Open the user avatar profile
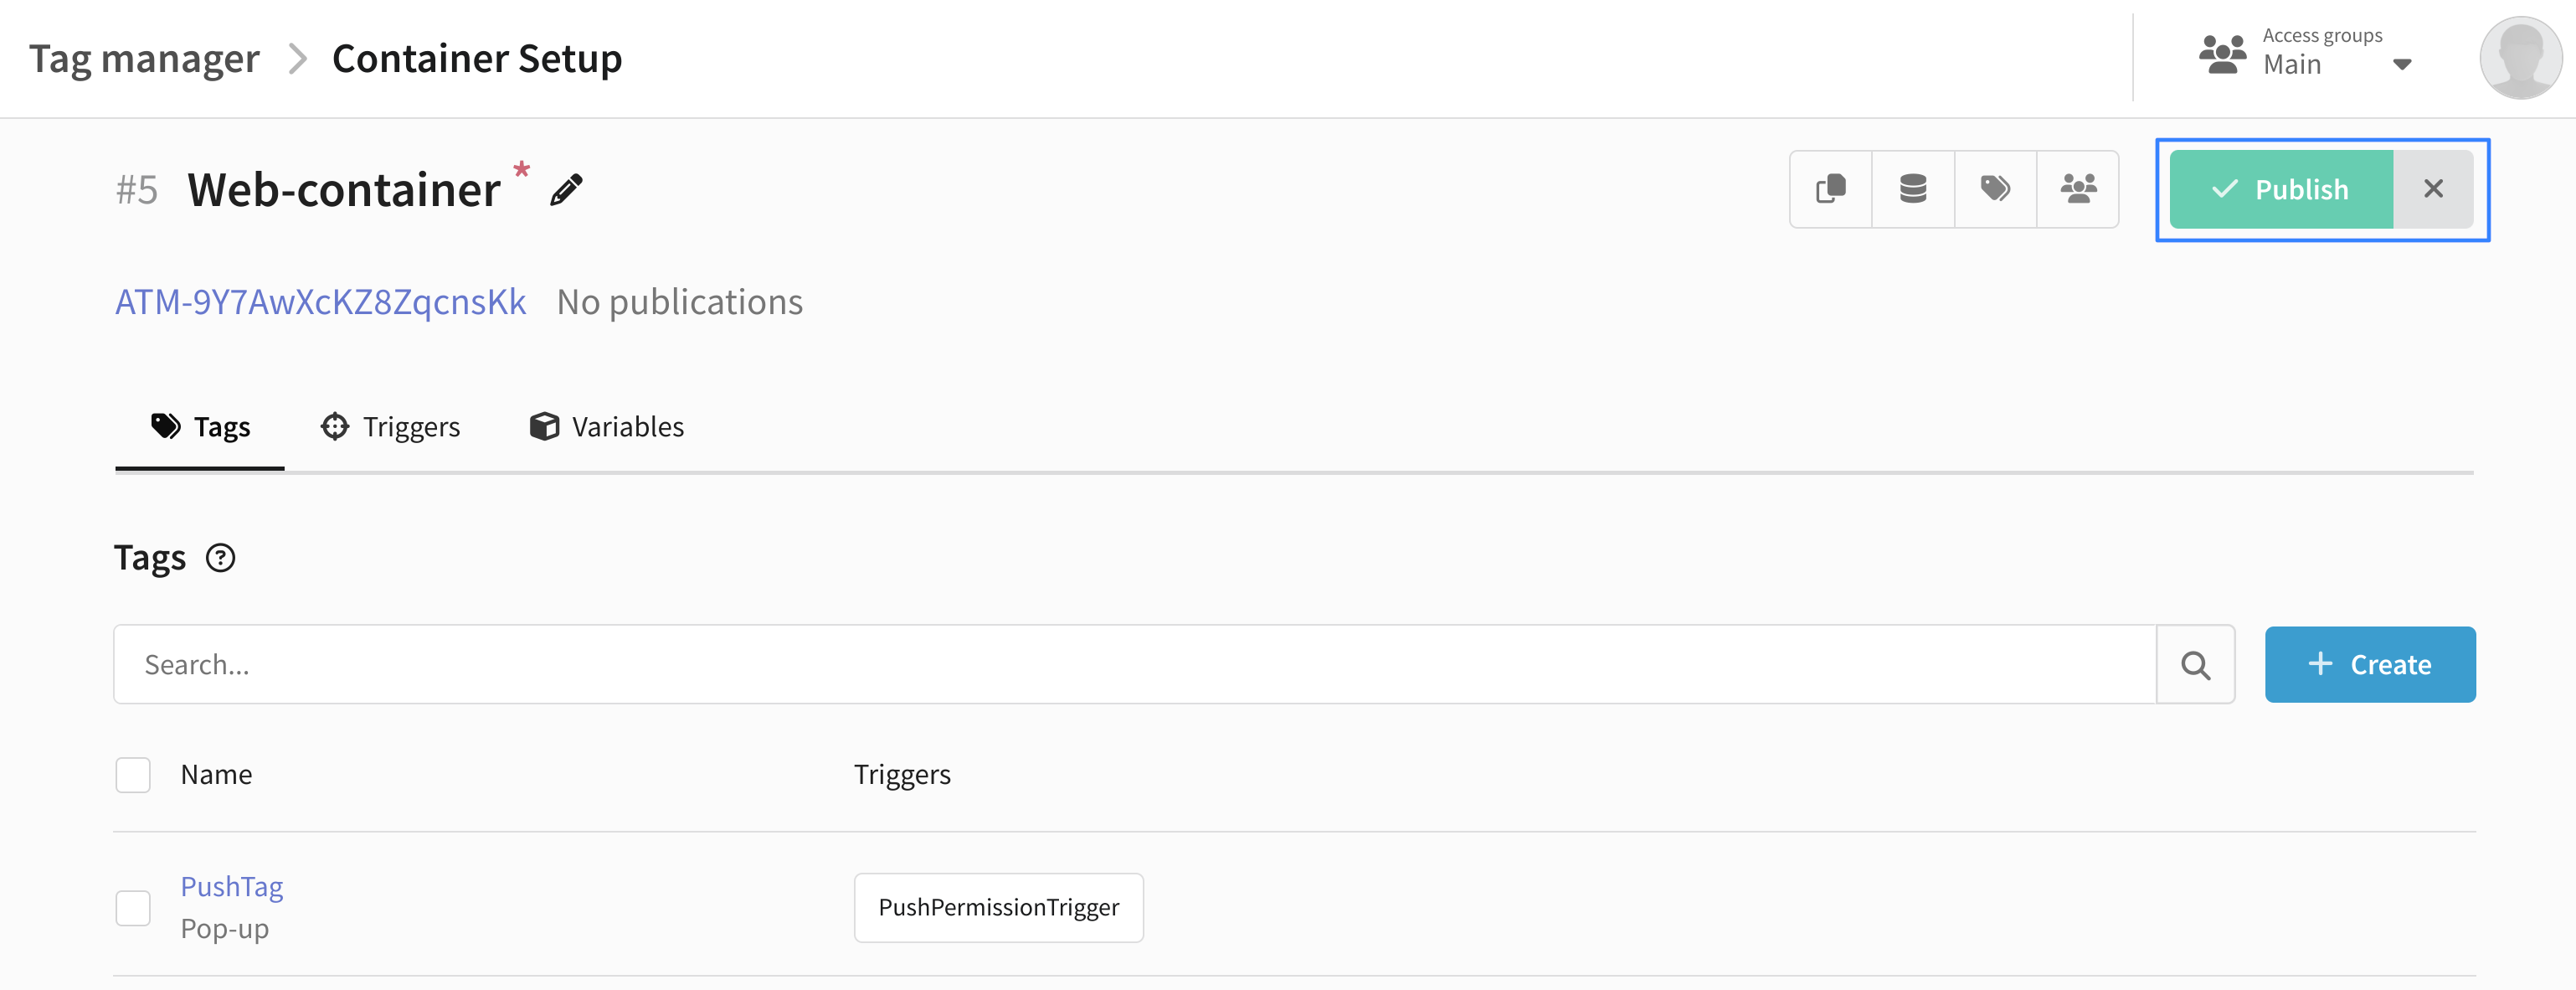 [x=2520, y=58]
